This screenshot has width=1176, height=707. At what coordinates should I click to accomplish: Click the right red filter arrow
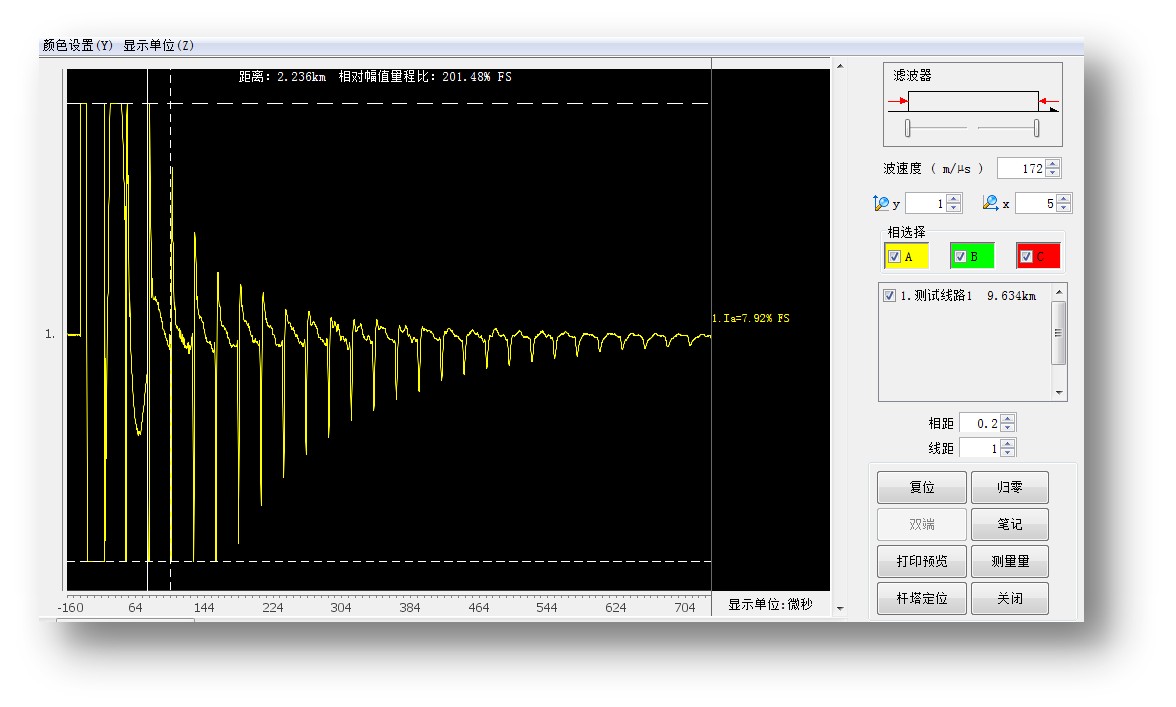1048,101
